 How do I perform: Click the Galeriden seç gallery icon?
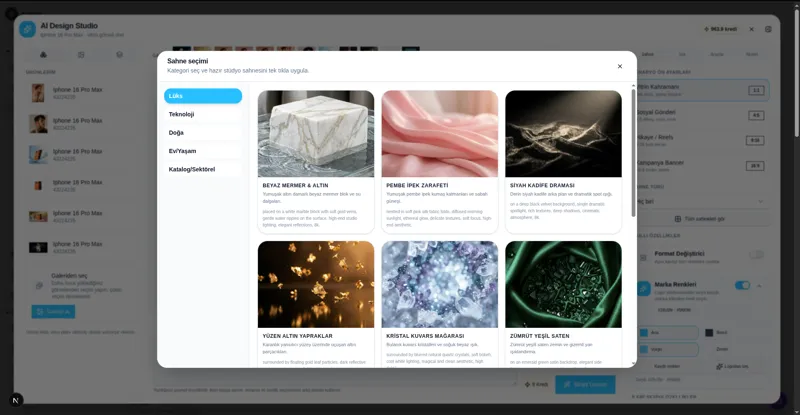39,286
